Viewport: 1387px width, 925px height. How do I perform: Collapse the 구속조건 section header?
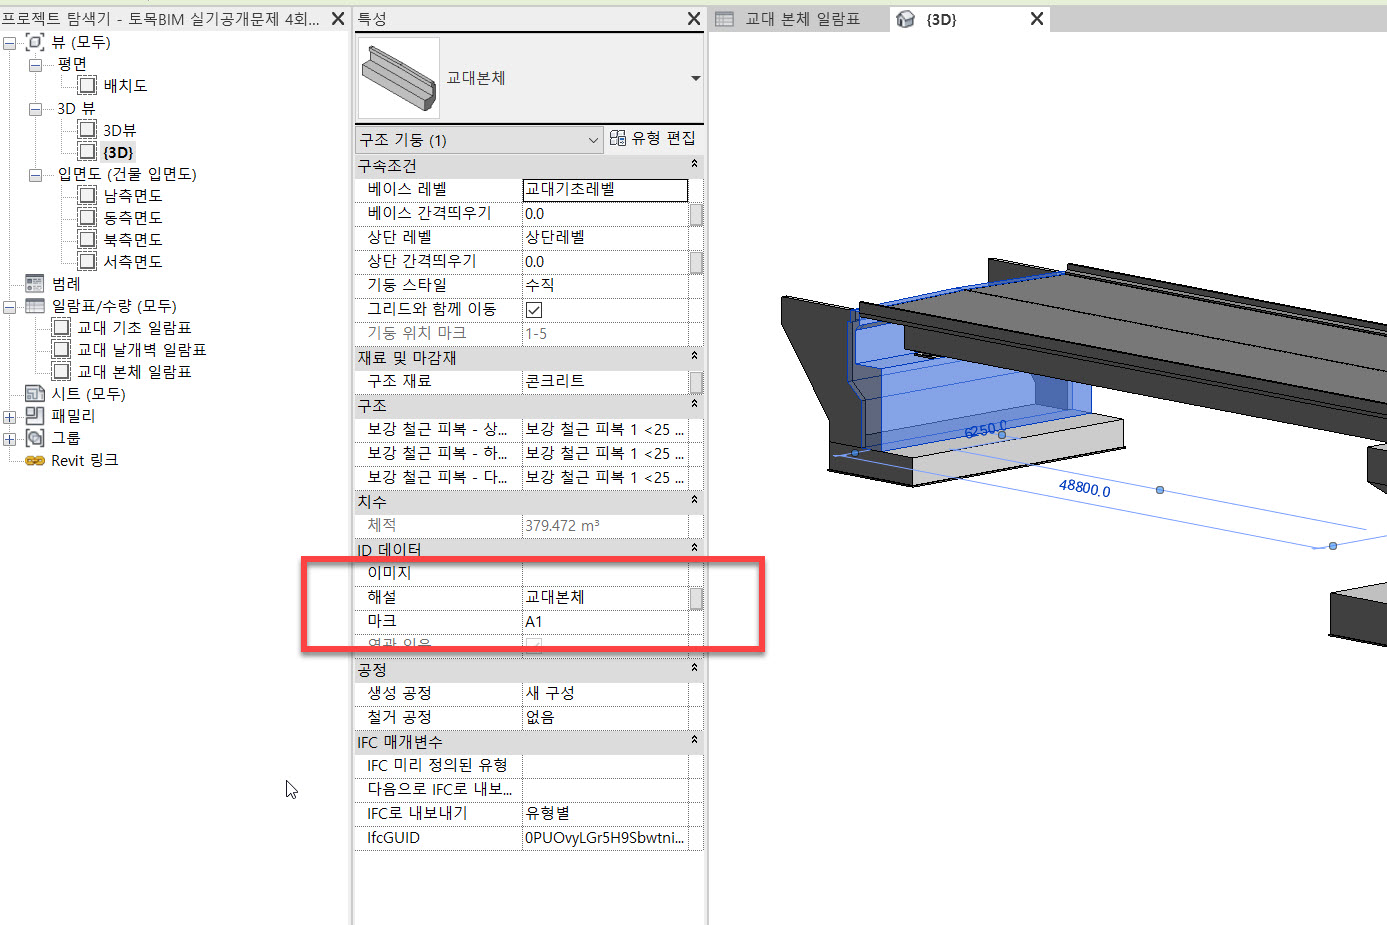694,165
